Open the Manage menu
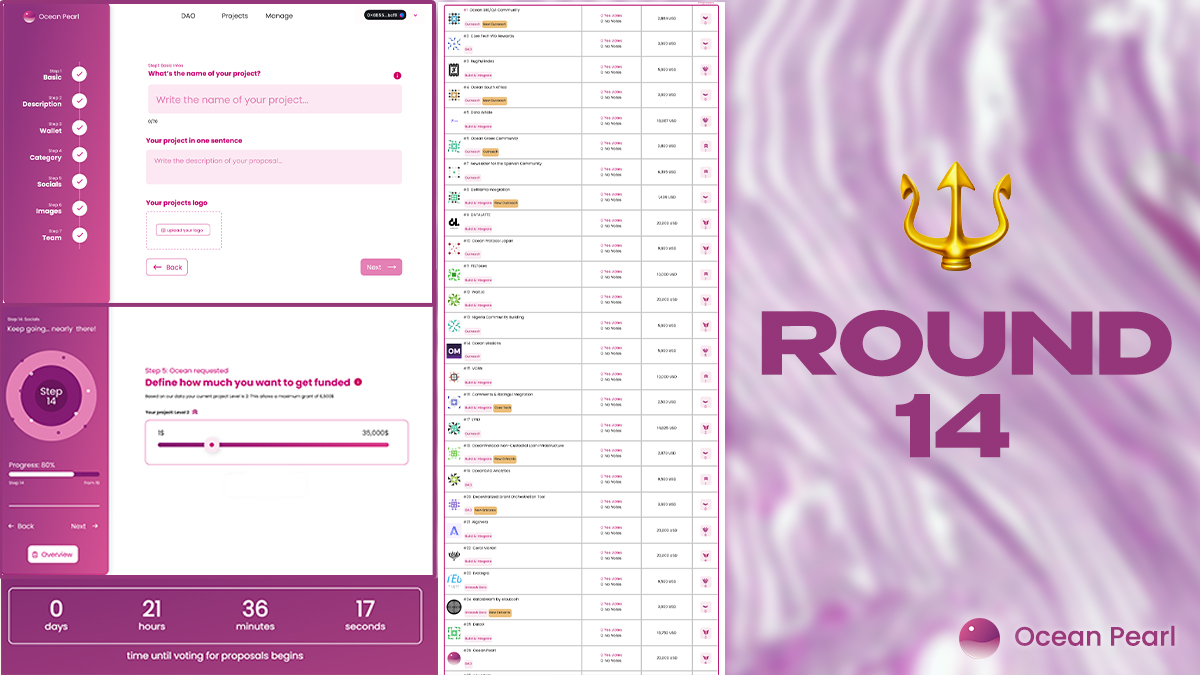The image size is (1200, 675). (279, 16)
